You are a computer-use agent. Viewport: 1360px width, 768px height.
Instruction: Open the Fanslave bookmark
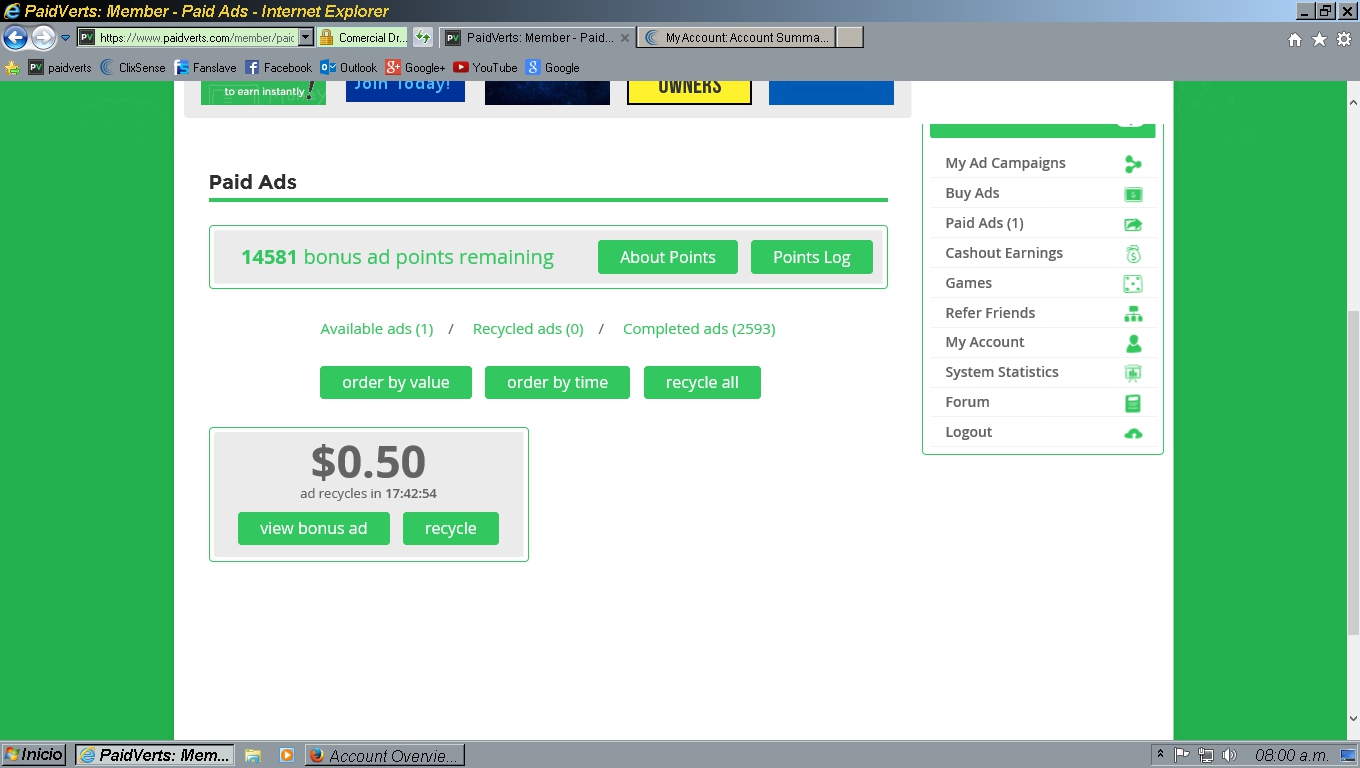(x=205, y=68)
